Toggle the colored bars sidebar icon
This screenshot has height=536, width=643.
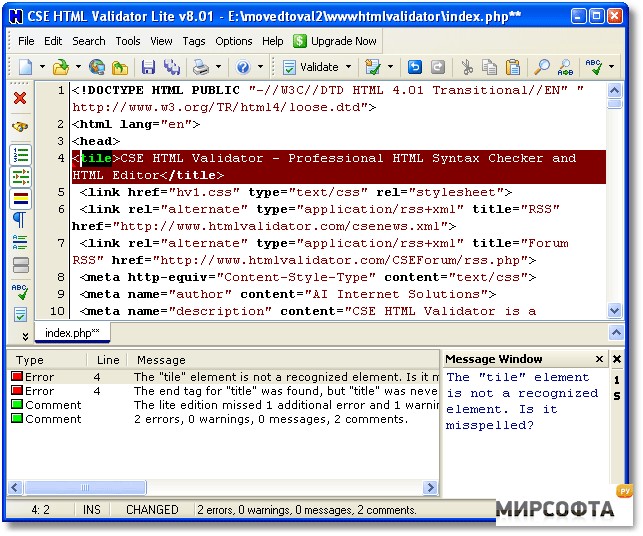21,199
